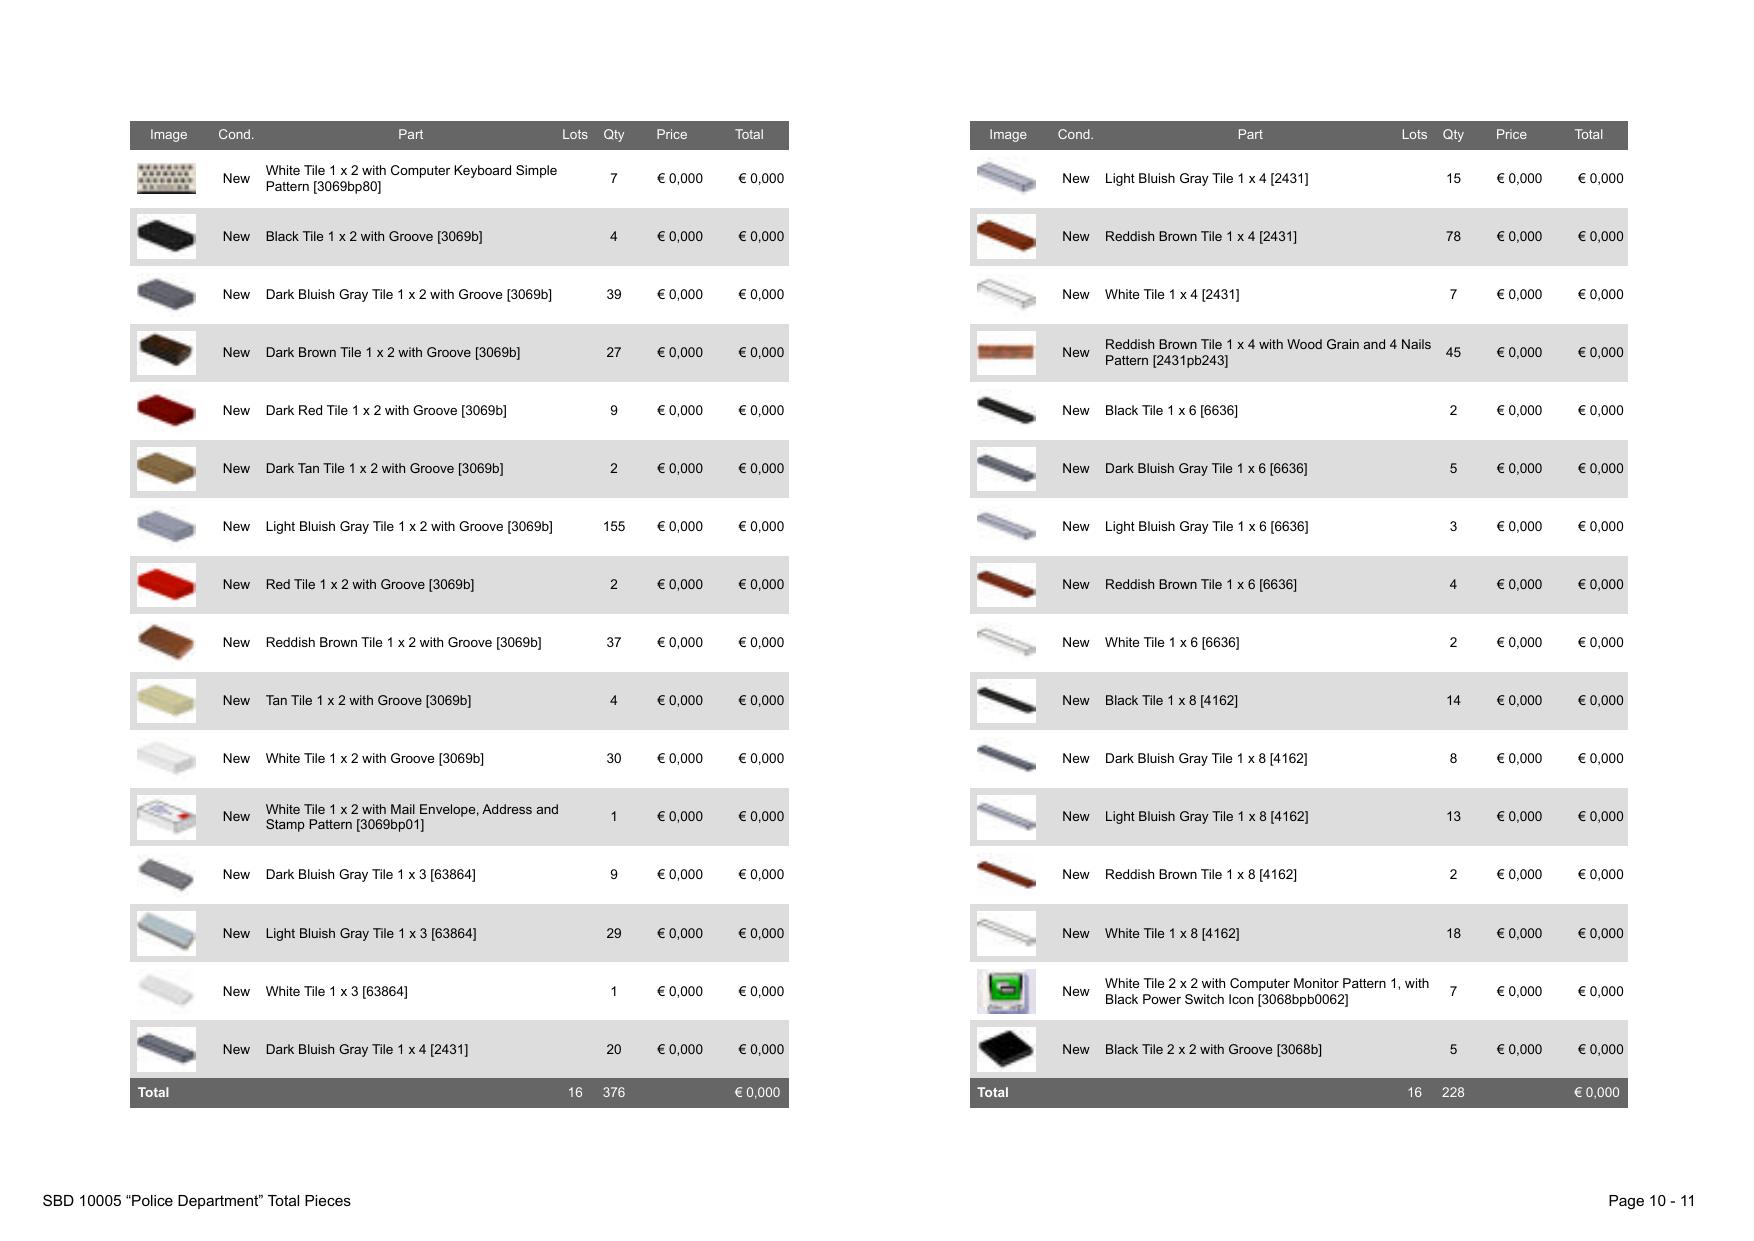Viewport: 1754px width, 1241px height.
Task: Click the wood grain tile image
Action: (1006, 352)
